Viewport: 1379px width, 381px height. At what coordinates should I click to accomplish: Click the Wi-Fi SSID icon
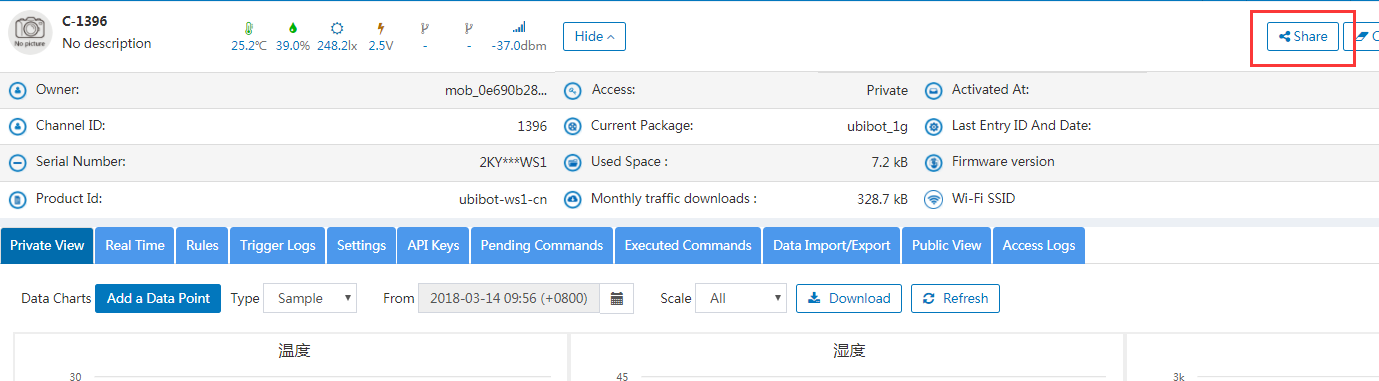point(933,199)
